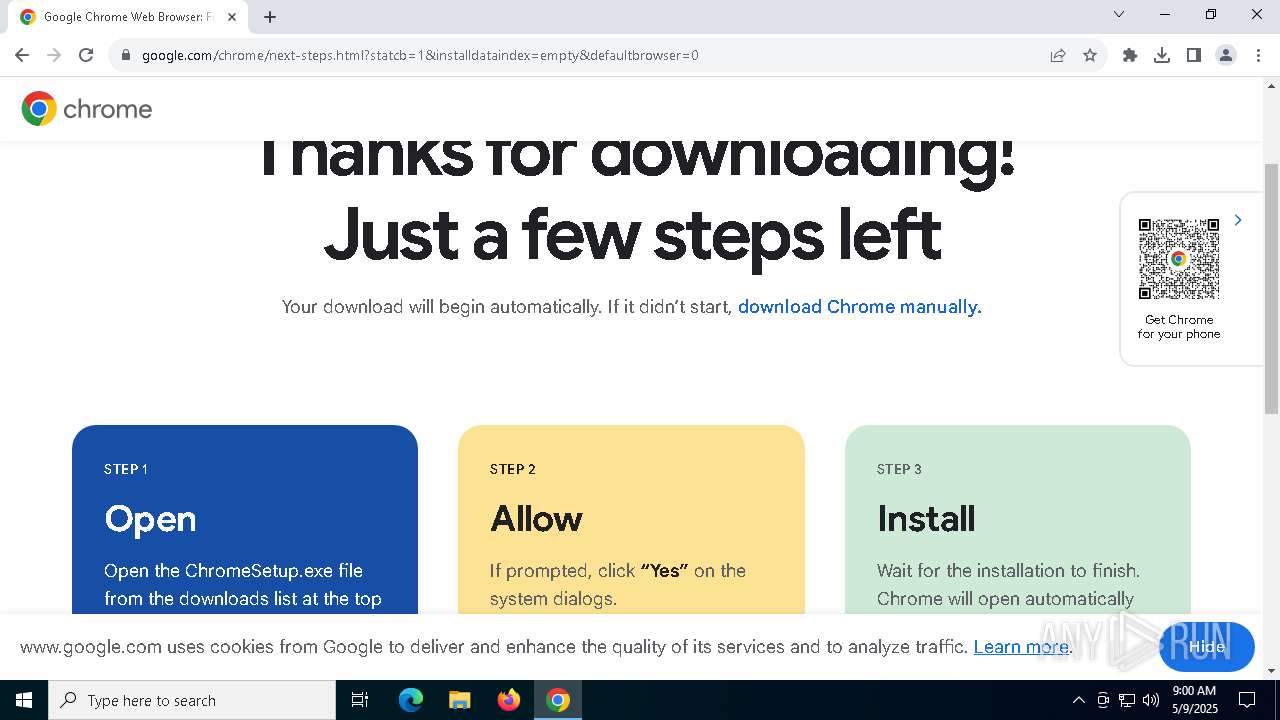Open the taskbar clock showing 9:00 AM

click(x=1194, y=700)
